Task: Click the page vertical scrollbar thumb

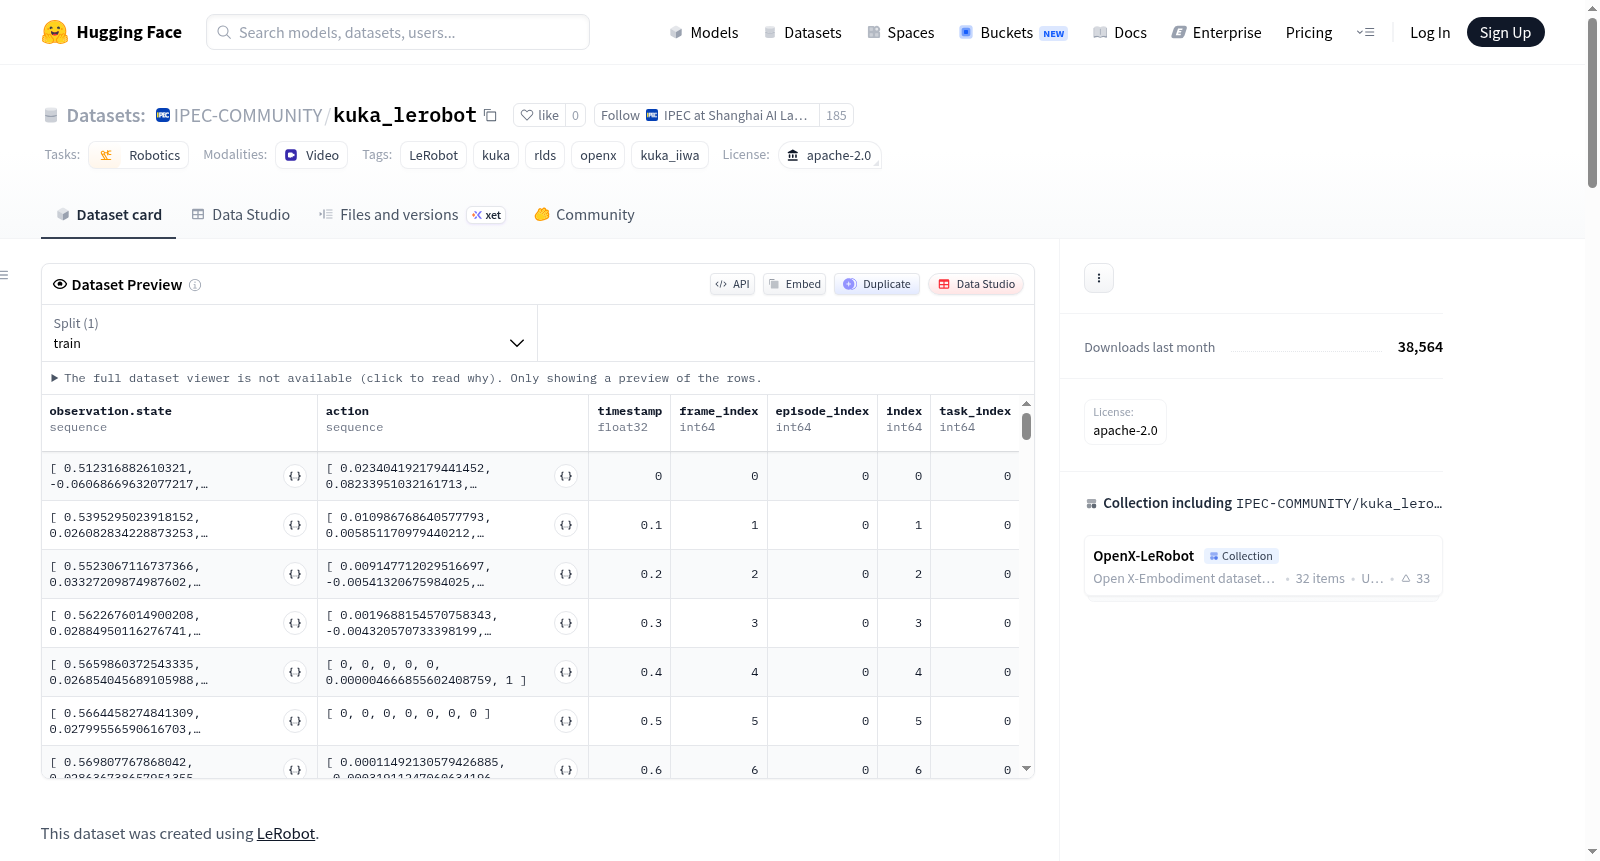Action: (1592, 102)
